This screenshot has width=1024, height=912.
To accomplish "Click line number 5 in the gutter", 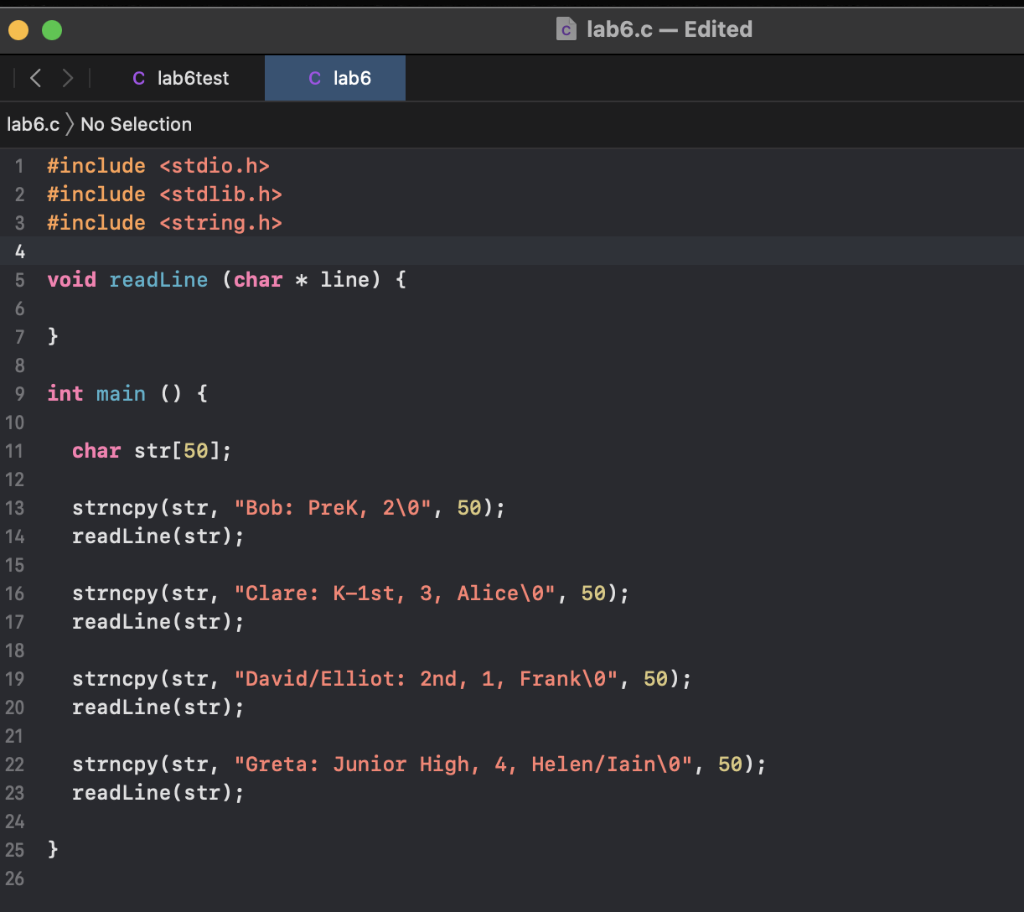I will 19,280.
